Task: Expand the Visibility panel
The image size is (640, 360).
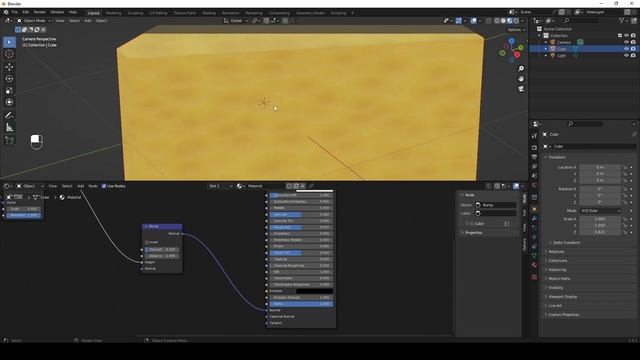Action: pyautogui.click(x=556, y=287)
